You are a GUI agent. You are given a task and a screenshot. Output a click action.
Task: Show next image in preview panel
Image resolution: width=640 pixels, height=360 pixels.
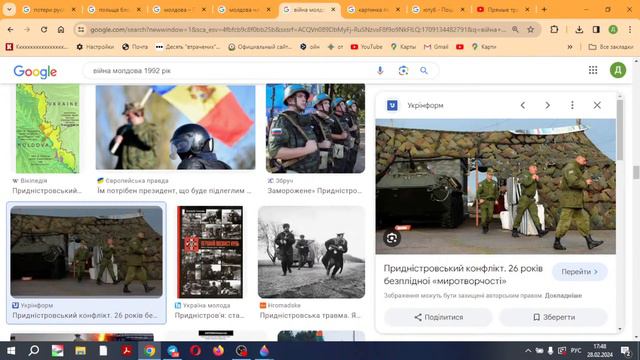pos(547,105)
